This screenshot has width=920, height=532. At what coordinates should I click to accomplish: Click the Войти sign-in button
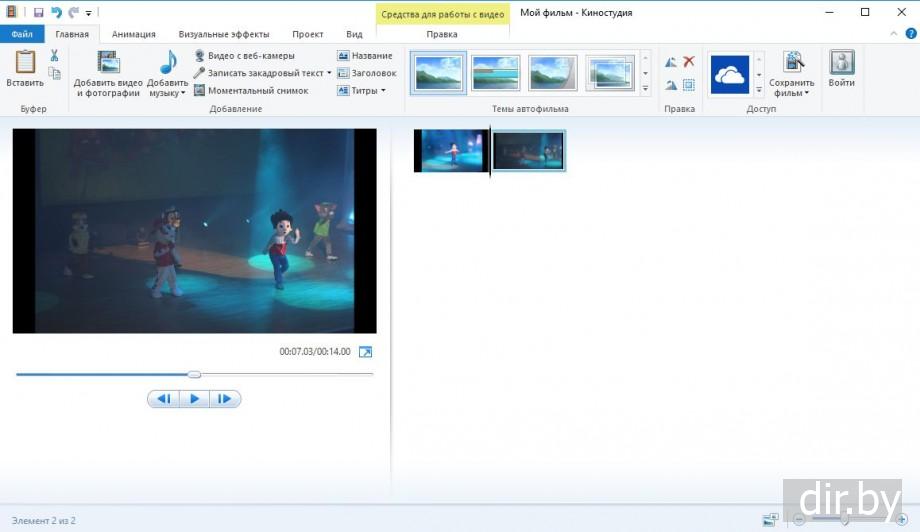[841, 70]
